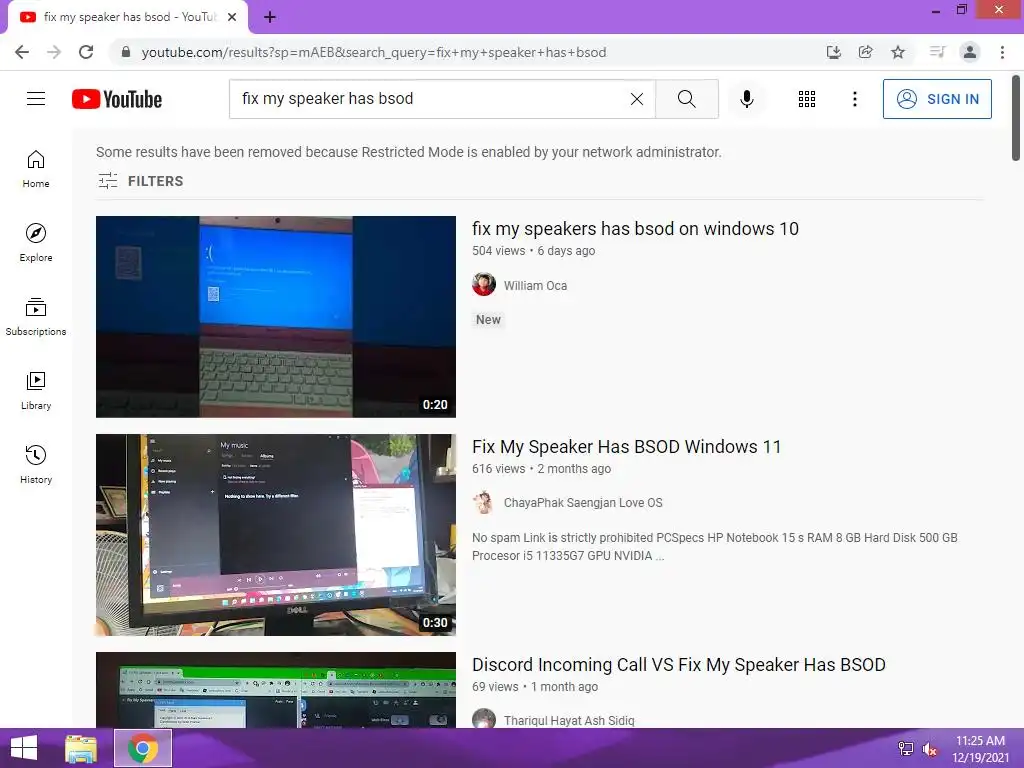Visit ChayaPhak Saengjan Love OS channel
The image size is (1024, 768).
pyautogui.click(x=583, y=503)
